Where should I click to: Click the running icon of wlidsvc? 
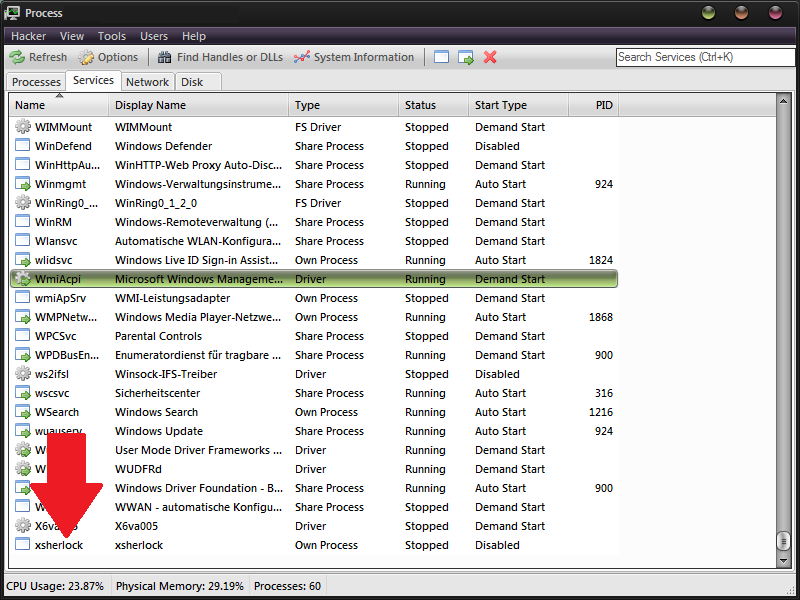[23, 260]
